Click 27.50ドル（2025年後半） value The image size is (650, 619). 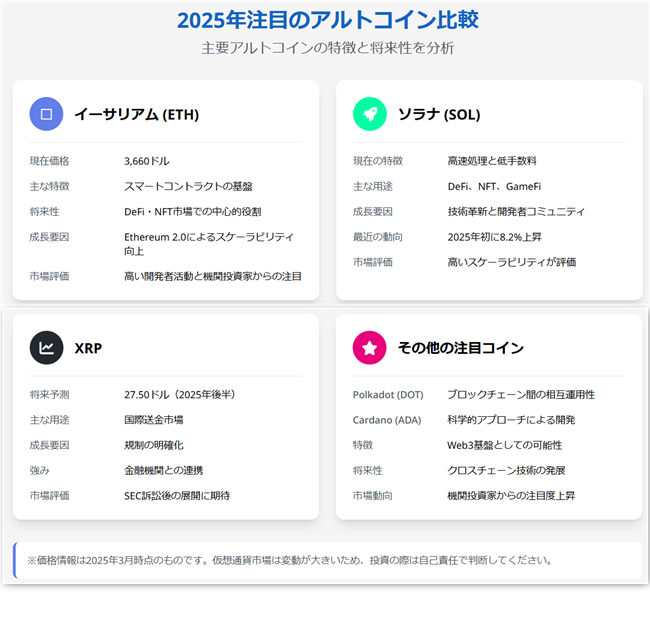[179, 394]
